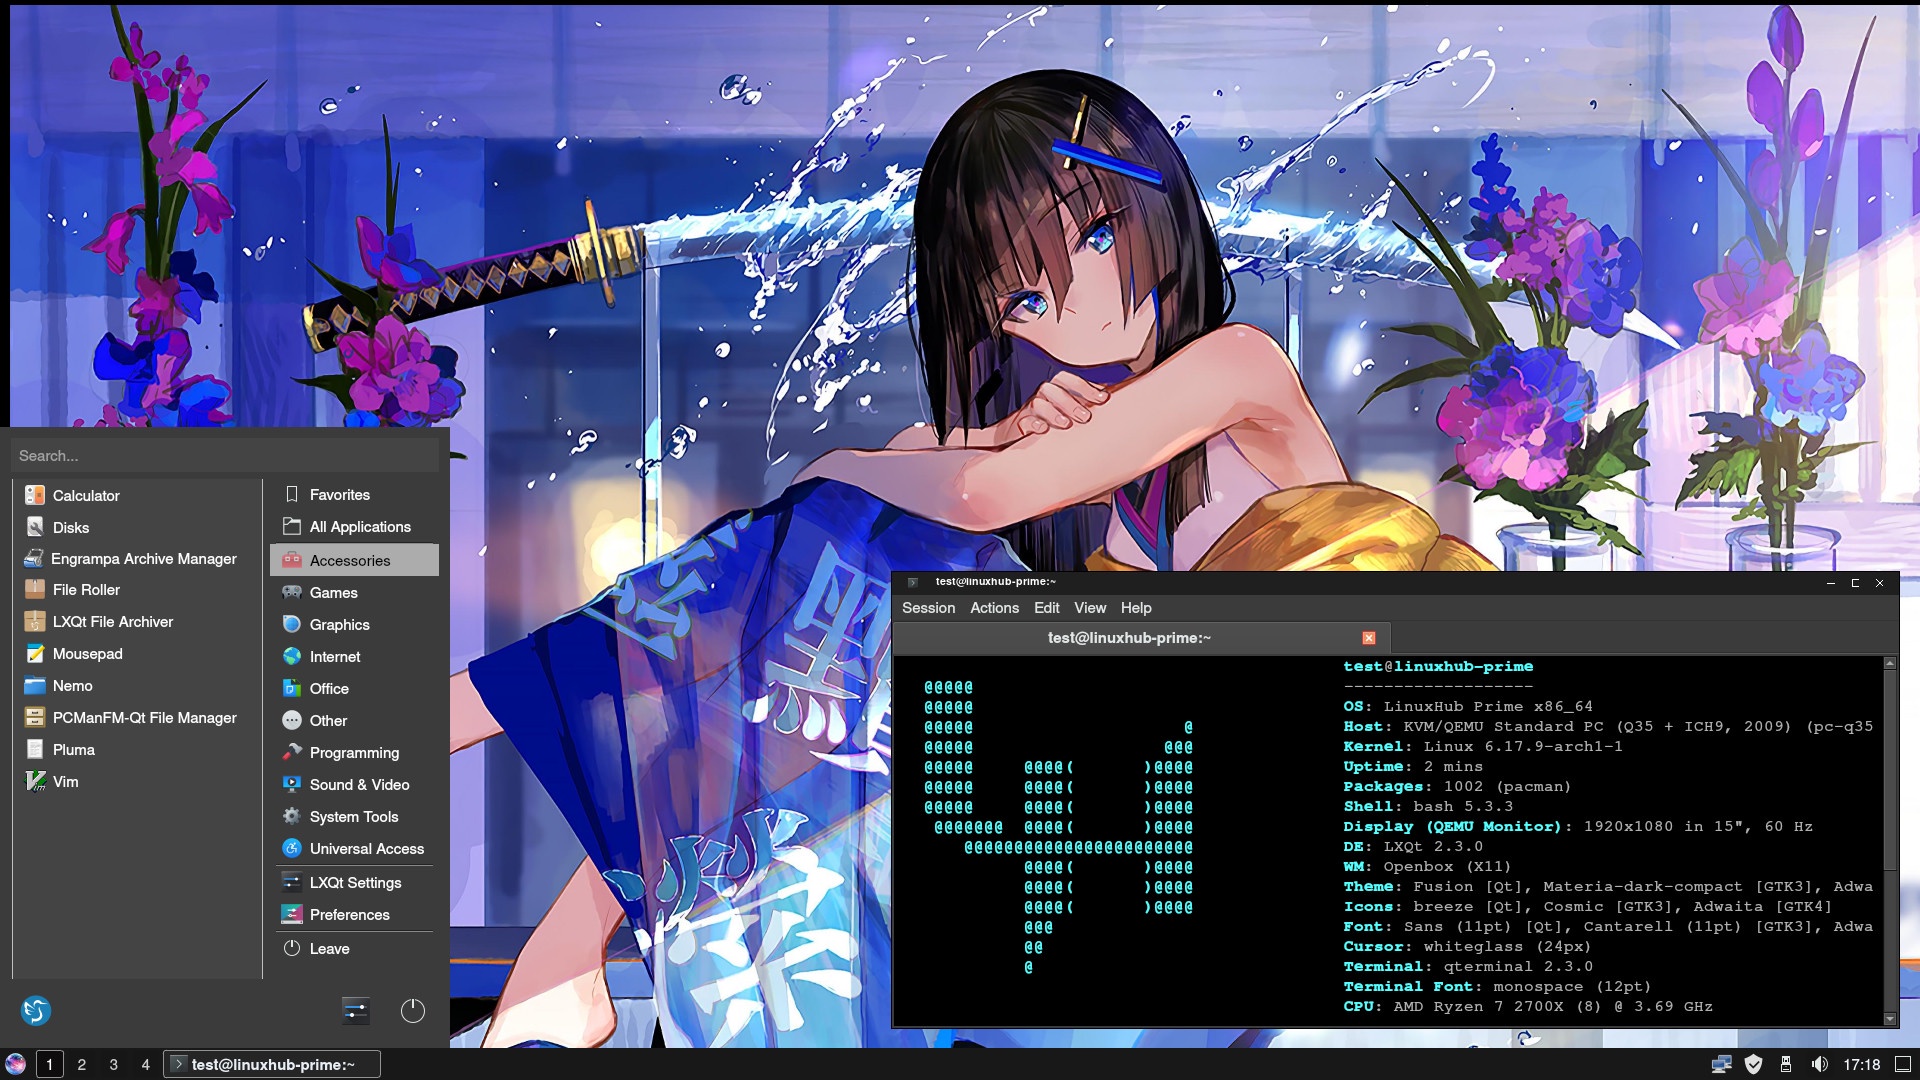This screenshot has width=1920, height=1080.
Task: Open the terminal's Session menu
Action: click(928, 608)
